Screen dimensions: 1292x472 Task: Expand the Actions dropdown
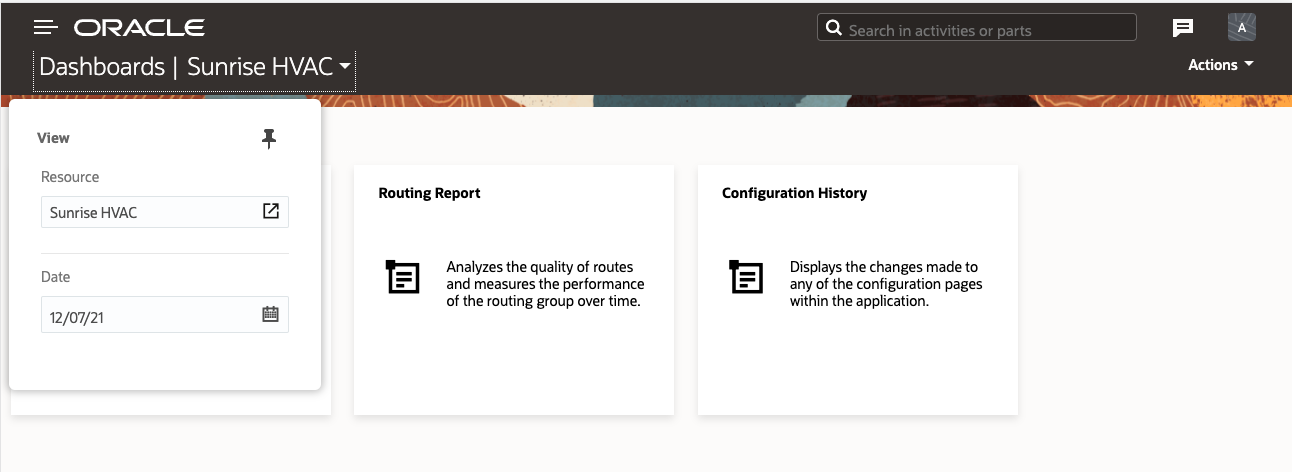(1220, 65)
